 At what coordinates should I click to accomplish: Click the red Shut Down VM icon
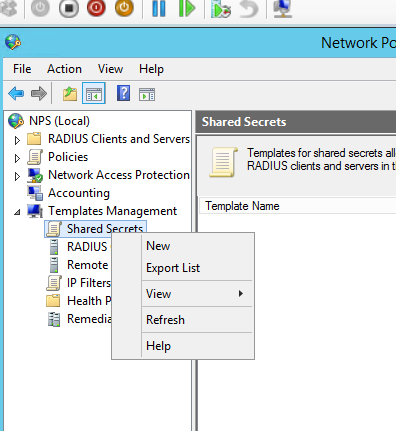tap(96, 7)
